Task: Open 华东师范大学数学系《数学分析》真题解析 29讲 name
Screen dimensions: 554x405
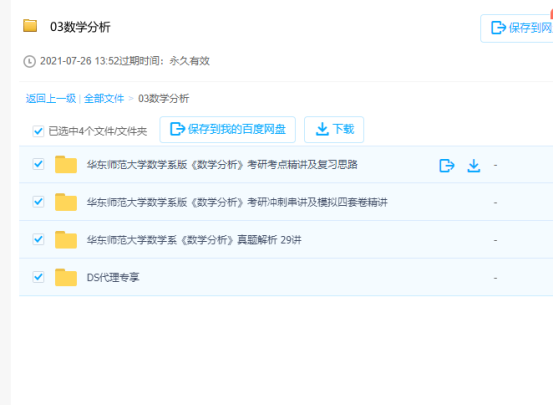Action: [x=194, y=240]
